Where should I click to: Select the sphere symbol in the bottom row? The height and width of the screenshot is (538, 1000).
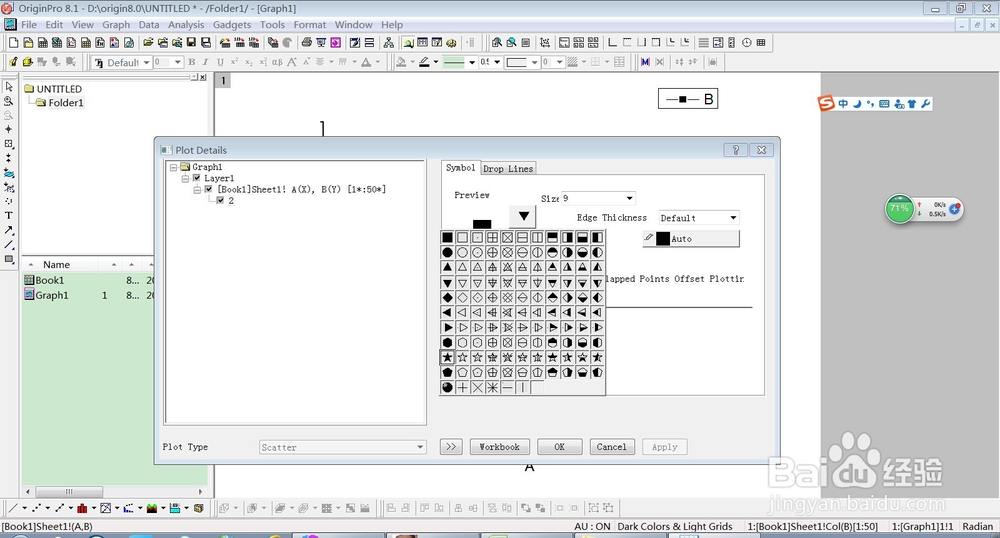pos(447,388)
